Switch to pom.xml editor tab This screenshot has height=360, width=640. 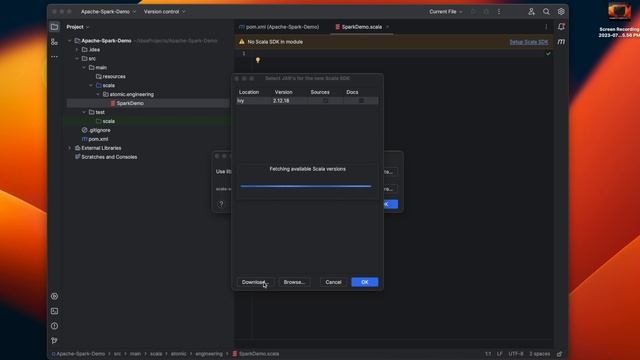pos(279,27)
